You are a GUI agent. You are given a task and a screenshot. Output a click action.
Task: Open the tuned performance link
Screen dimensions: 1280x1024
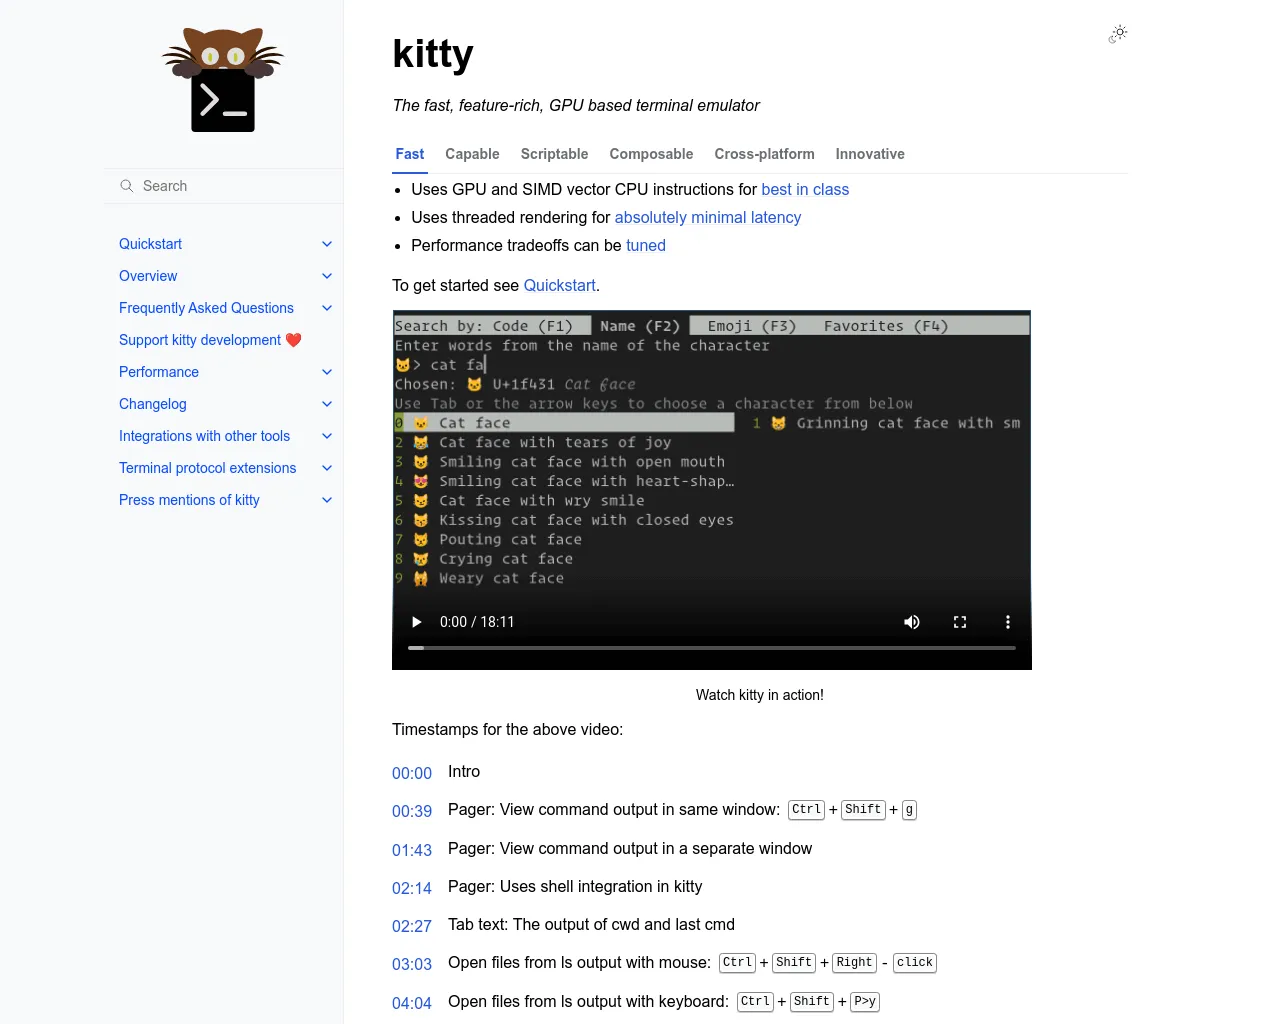(x=646, y=245)
